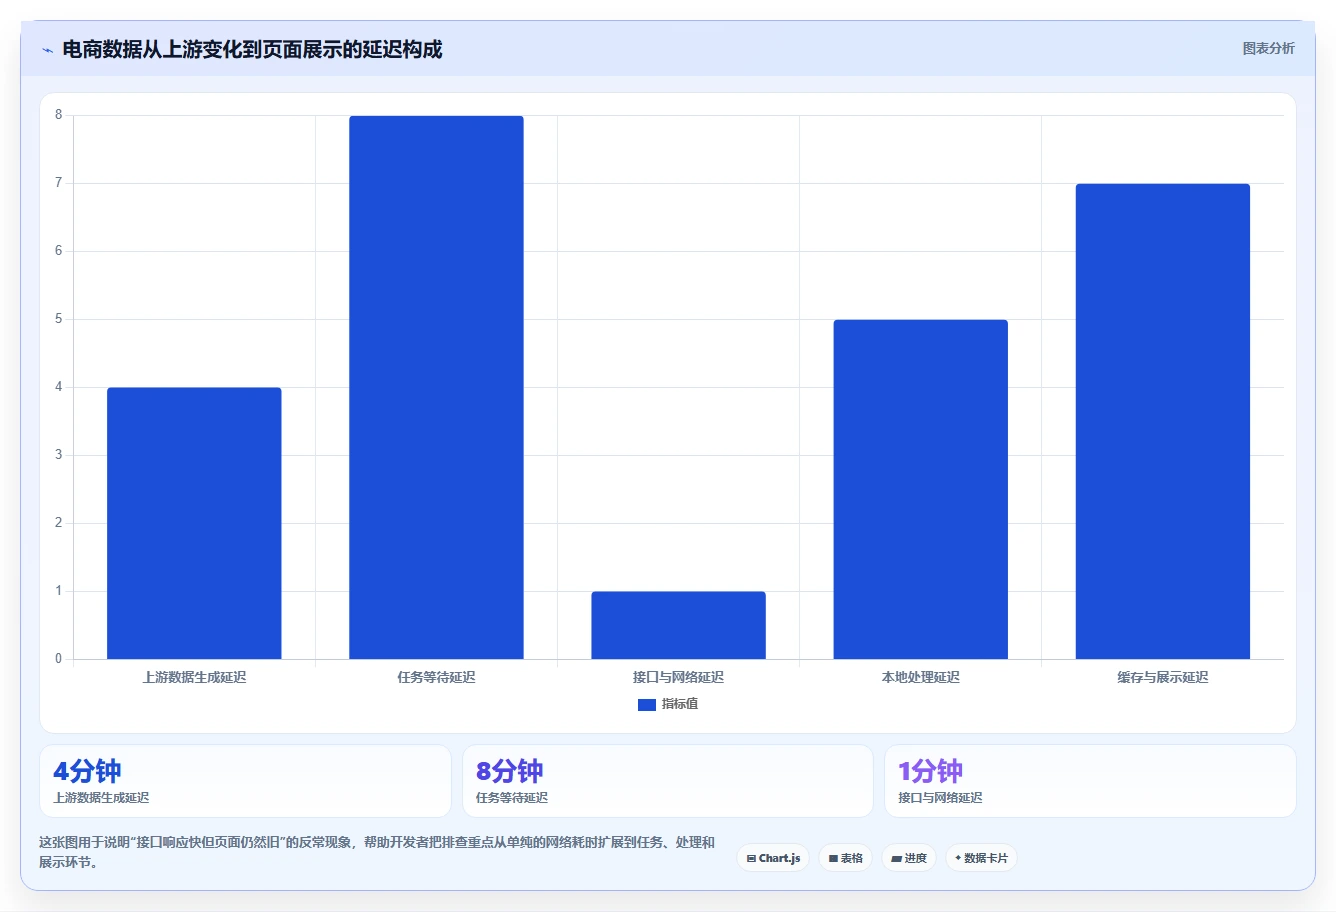Viewport: 1336px width, 912px height.
Task: Click the chart title 电商数据从上游变化到页面展示的延迟构成
Action: [x=252, y=49]
